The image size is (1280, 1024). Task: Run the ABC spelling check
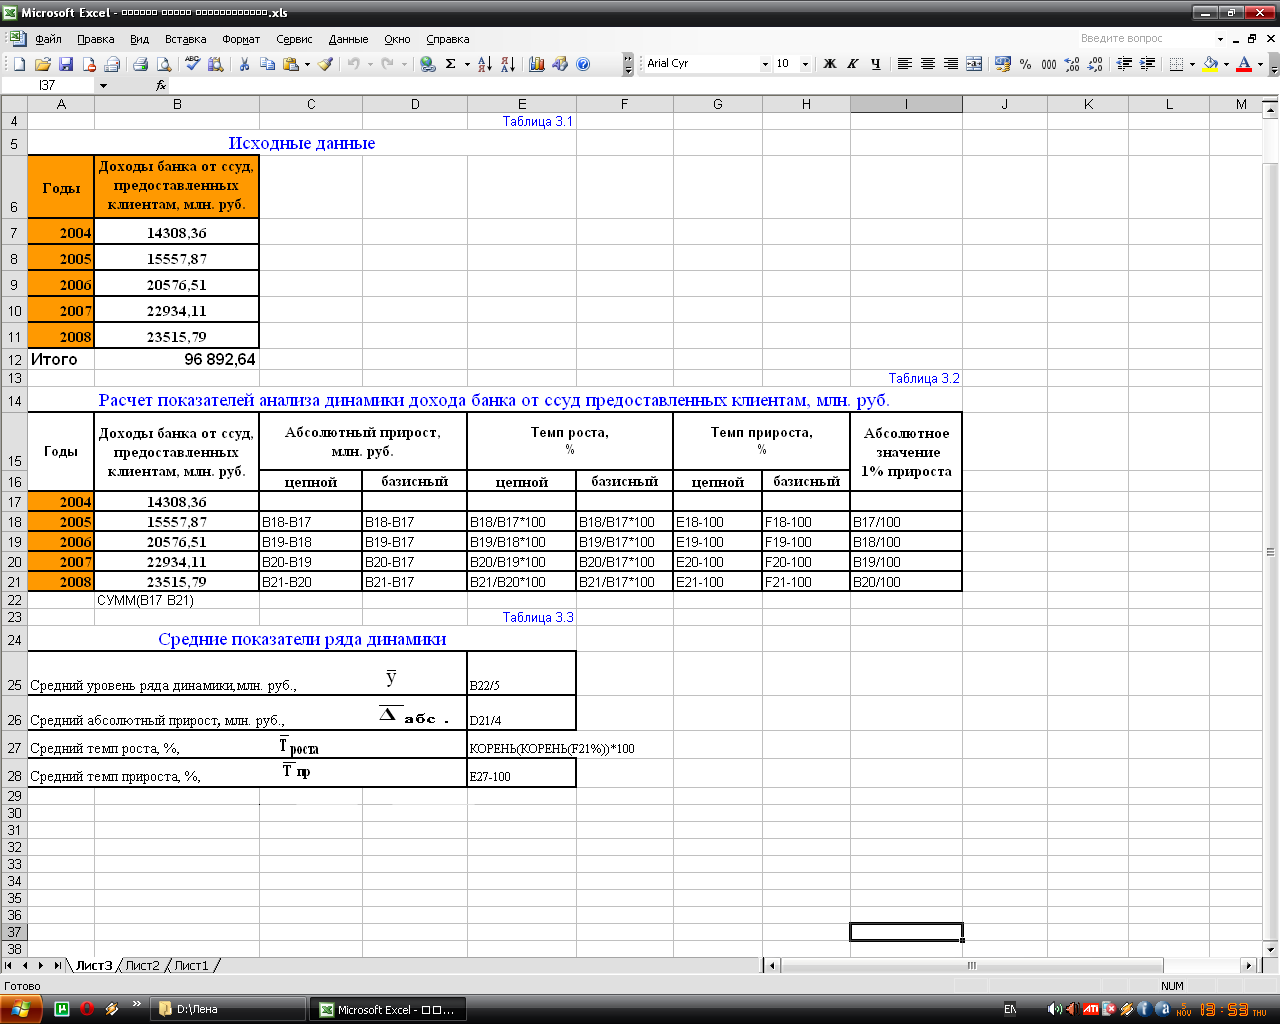coord(193,64)
